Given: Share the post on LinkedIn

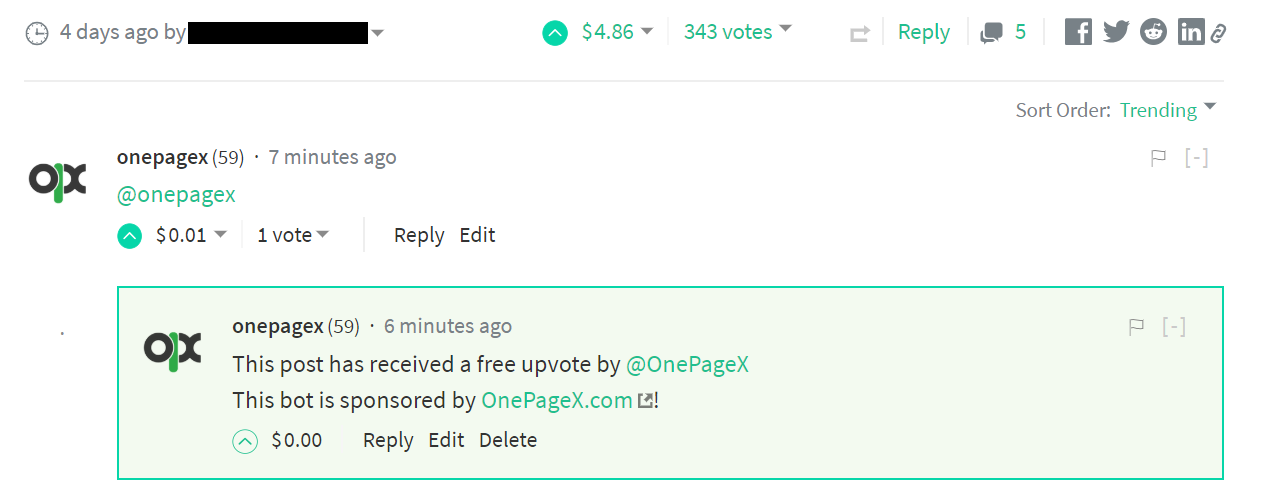Looking at the screenshot, I should 1190,32.
